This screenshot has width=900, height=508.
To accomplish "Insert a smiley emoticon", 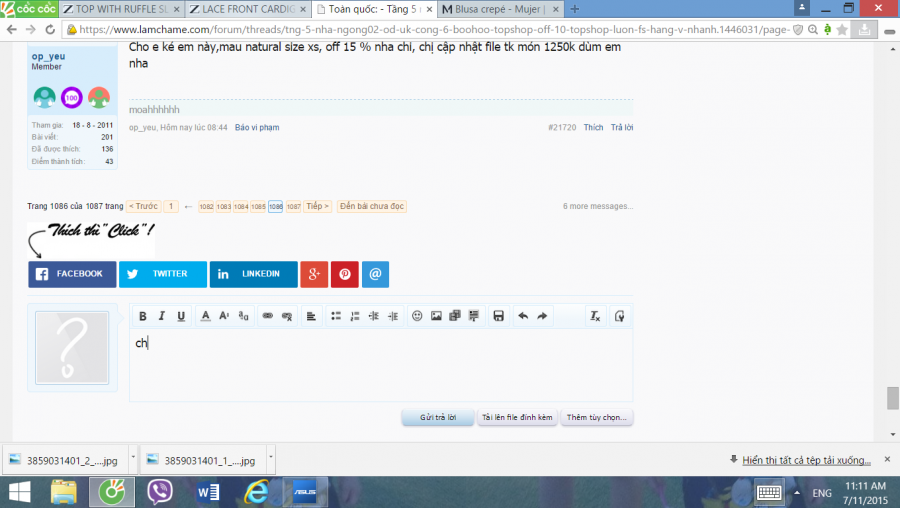I will [417, 316].
